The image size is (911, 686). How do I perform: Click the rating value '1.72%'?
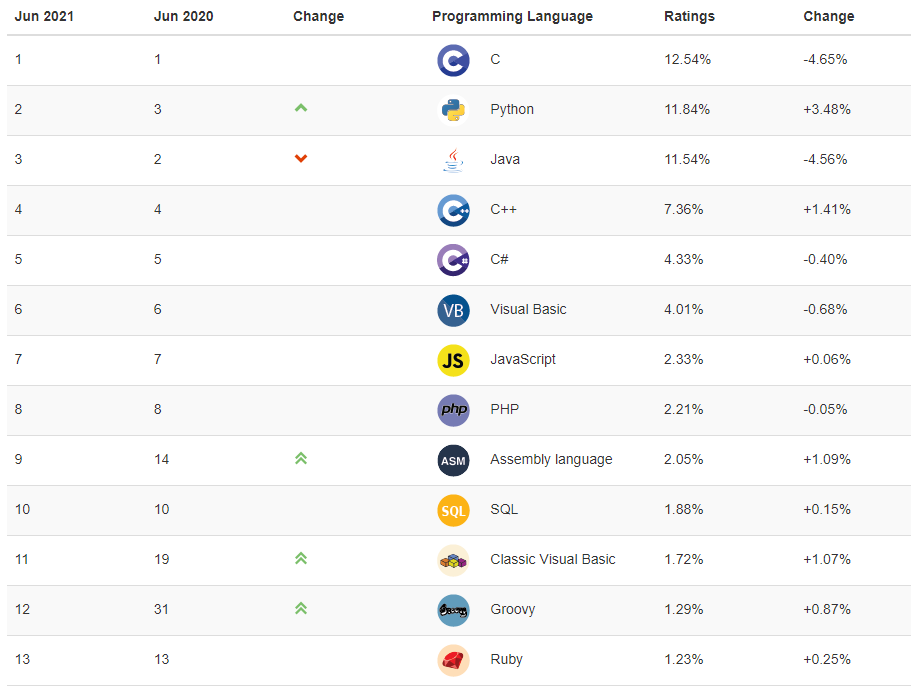[x=684, y=559]
